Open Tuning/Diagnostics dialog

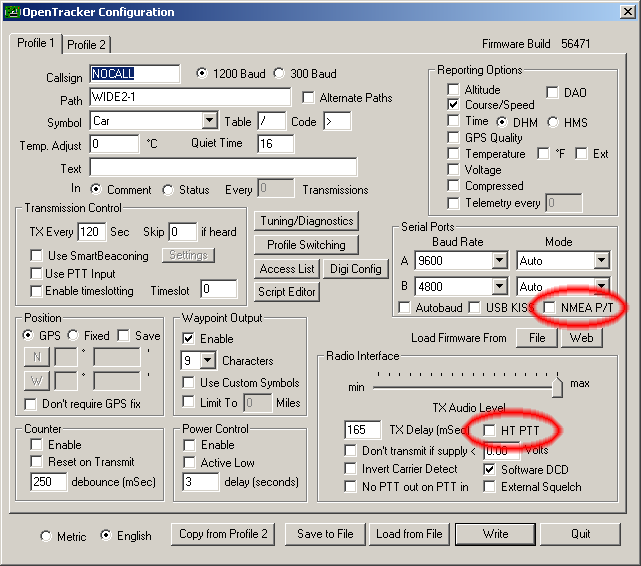point(307,221)
